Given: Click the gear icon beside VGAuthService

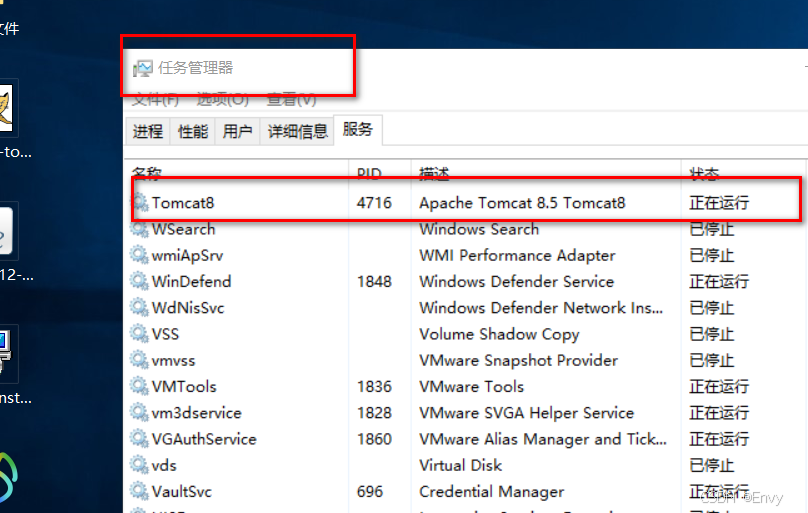Looking at the screenshot, I should (x=140, y=438).
